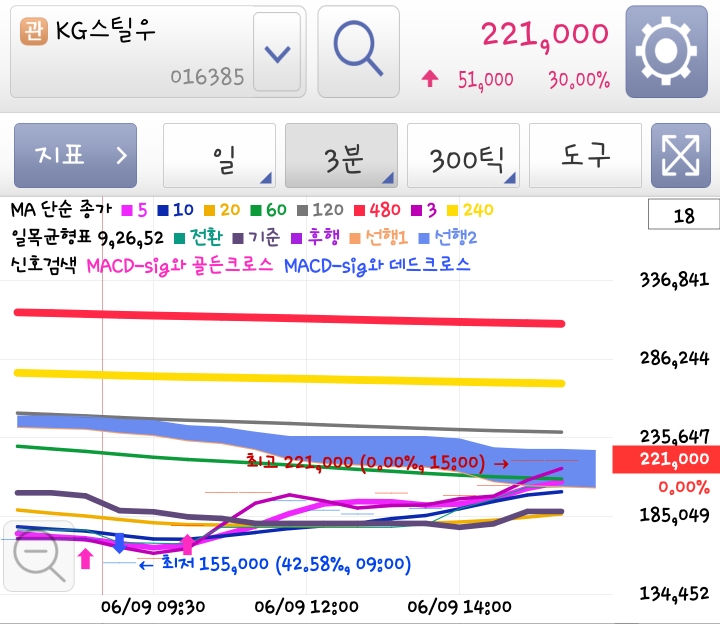Click the orange MA 20 swatch

coord(209,211)
